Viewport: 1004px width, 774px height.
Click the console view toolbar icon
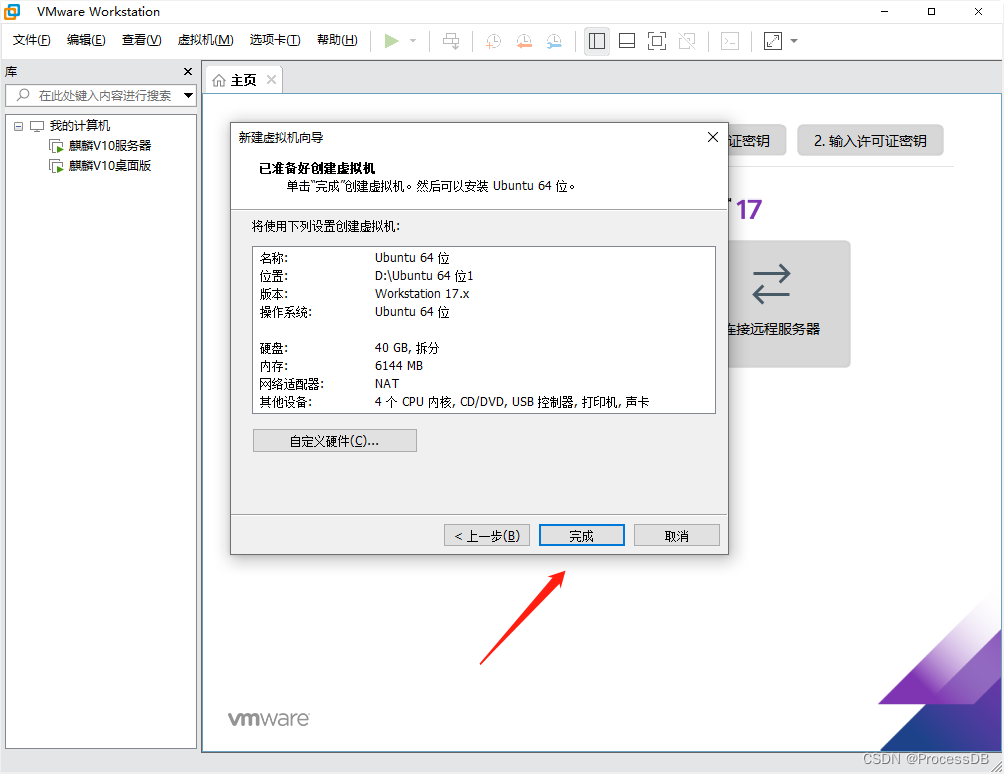(x=730, y=42)
